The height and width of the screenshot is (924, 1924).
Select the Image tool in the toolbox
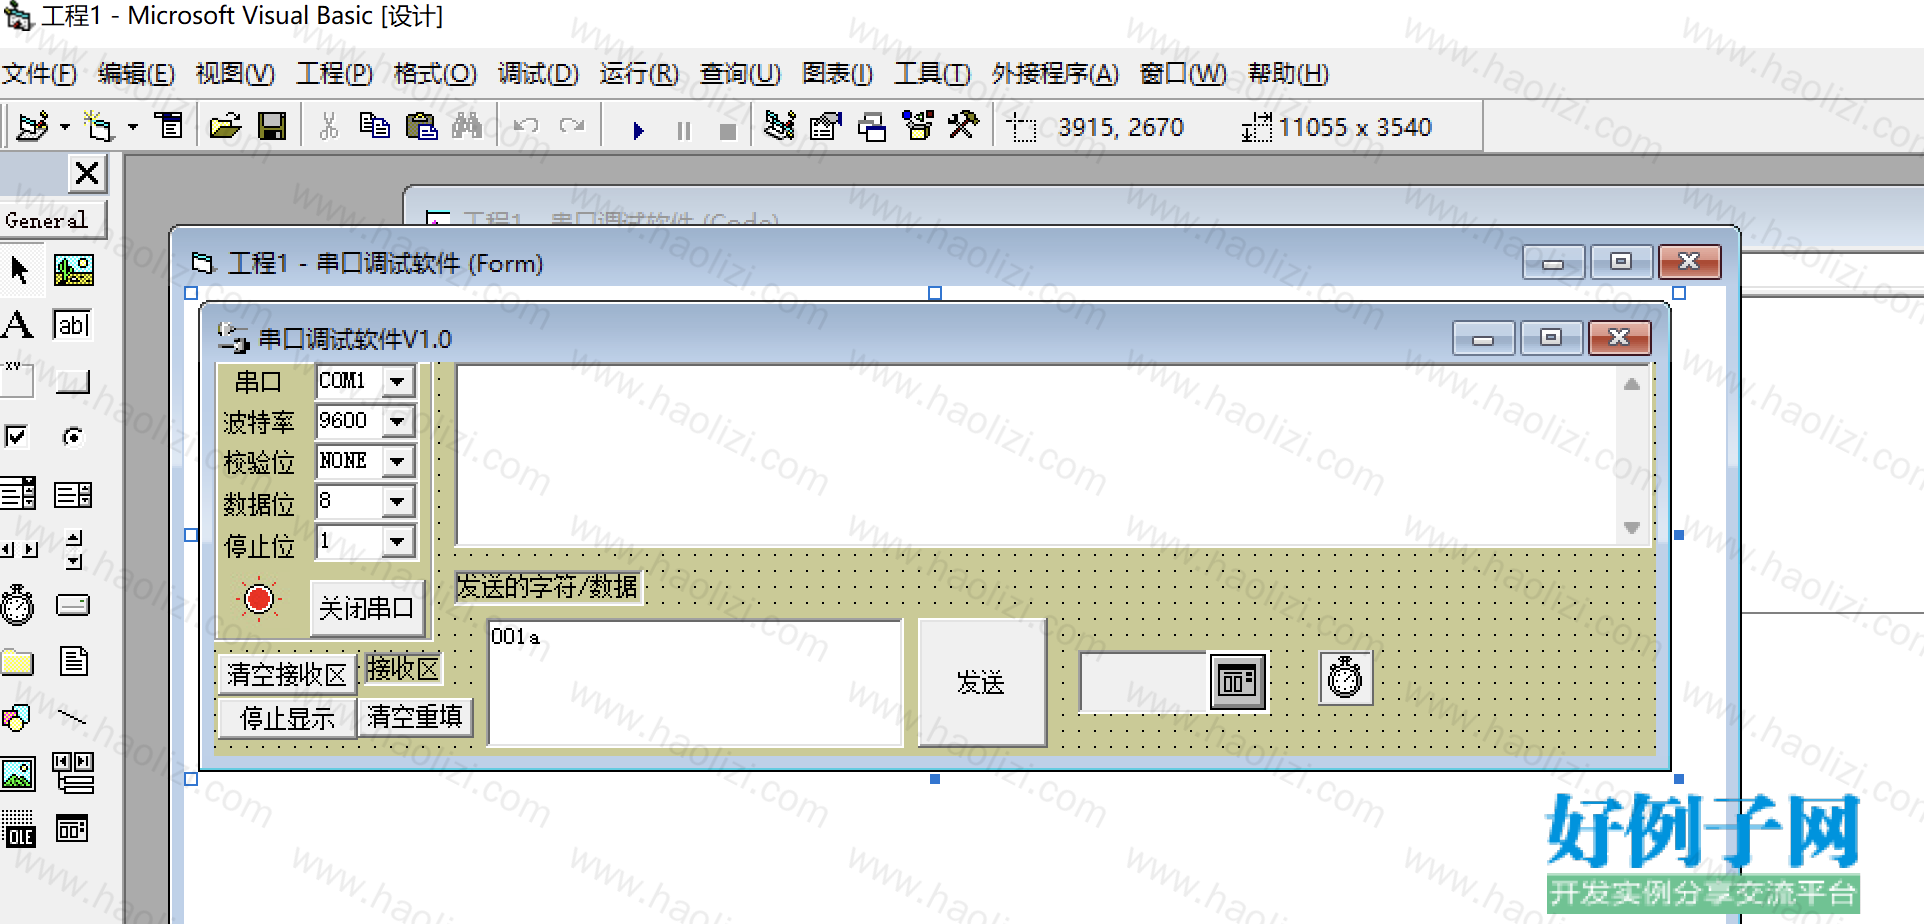18,773
